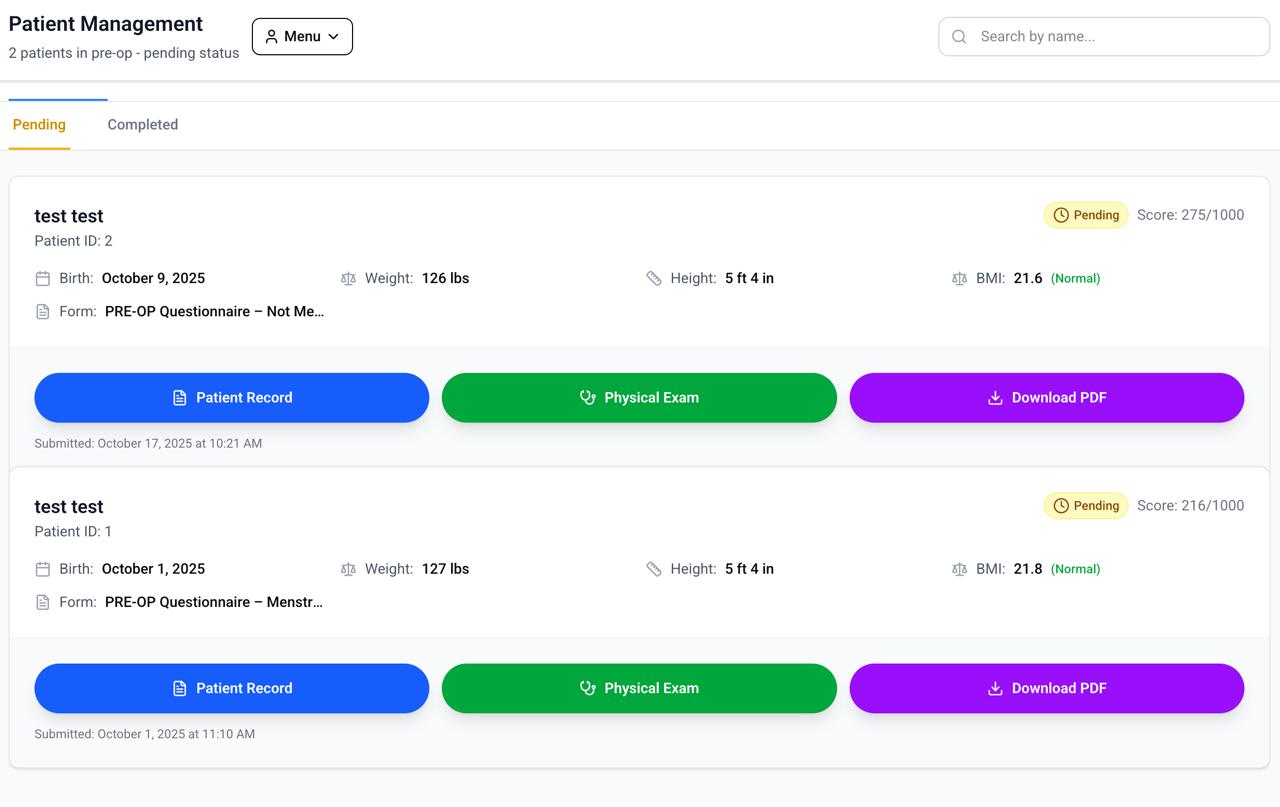Click the download arrow icon on Download PDF button
1280x807 pixels.
995,397
